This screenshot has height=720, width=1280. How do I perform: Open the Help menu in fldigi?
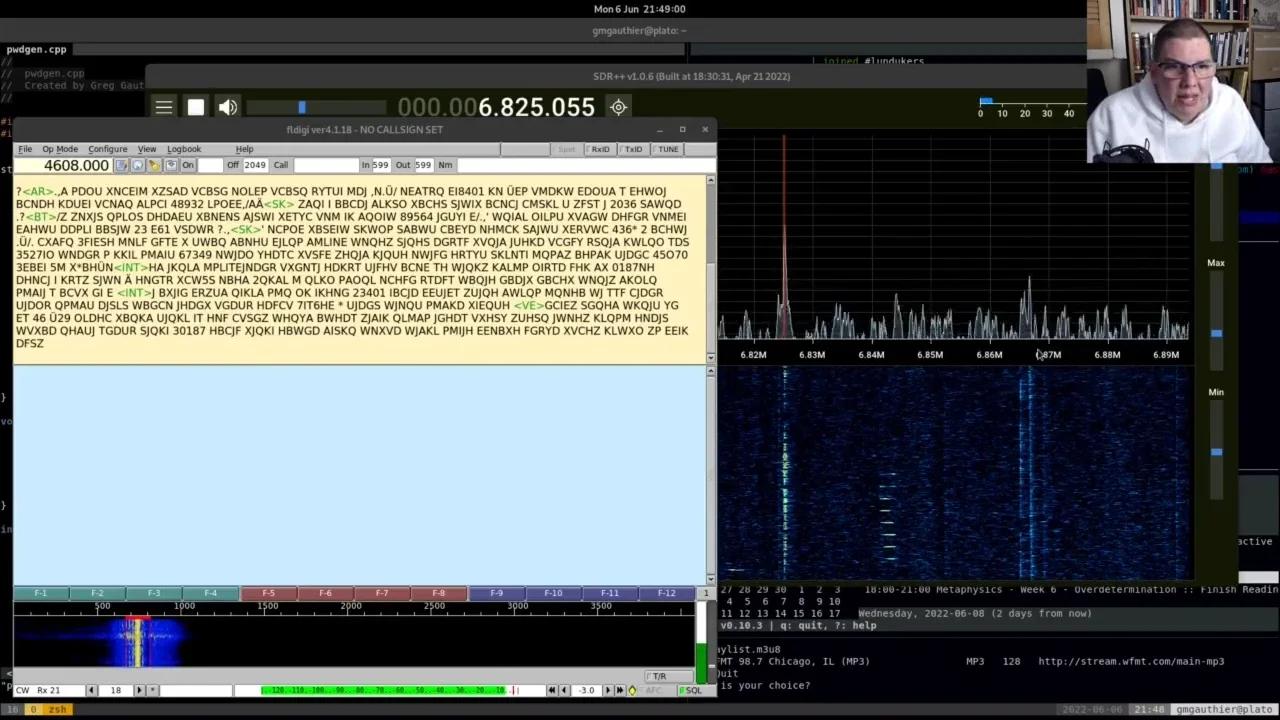244,149
